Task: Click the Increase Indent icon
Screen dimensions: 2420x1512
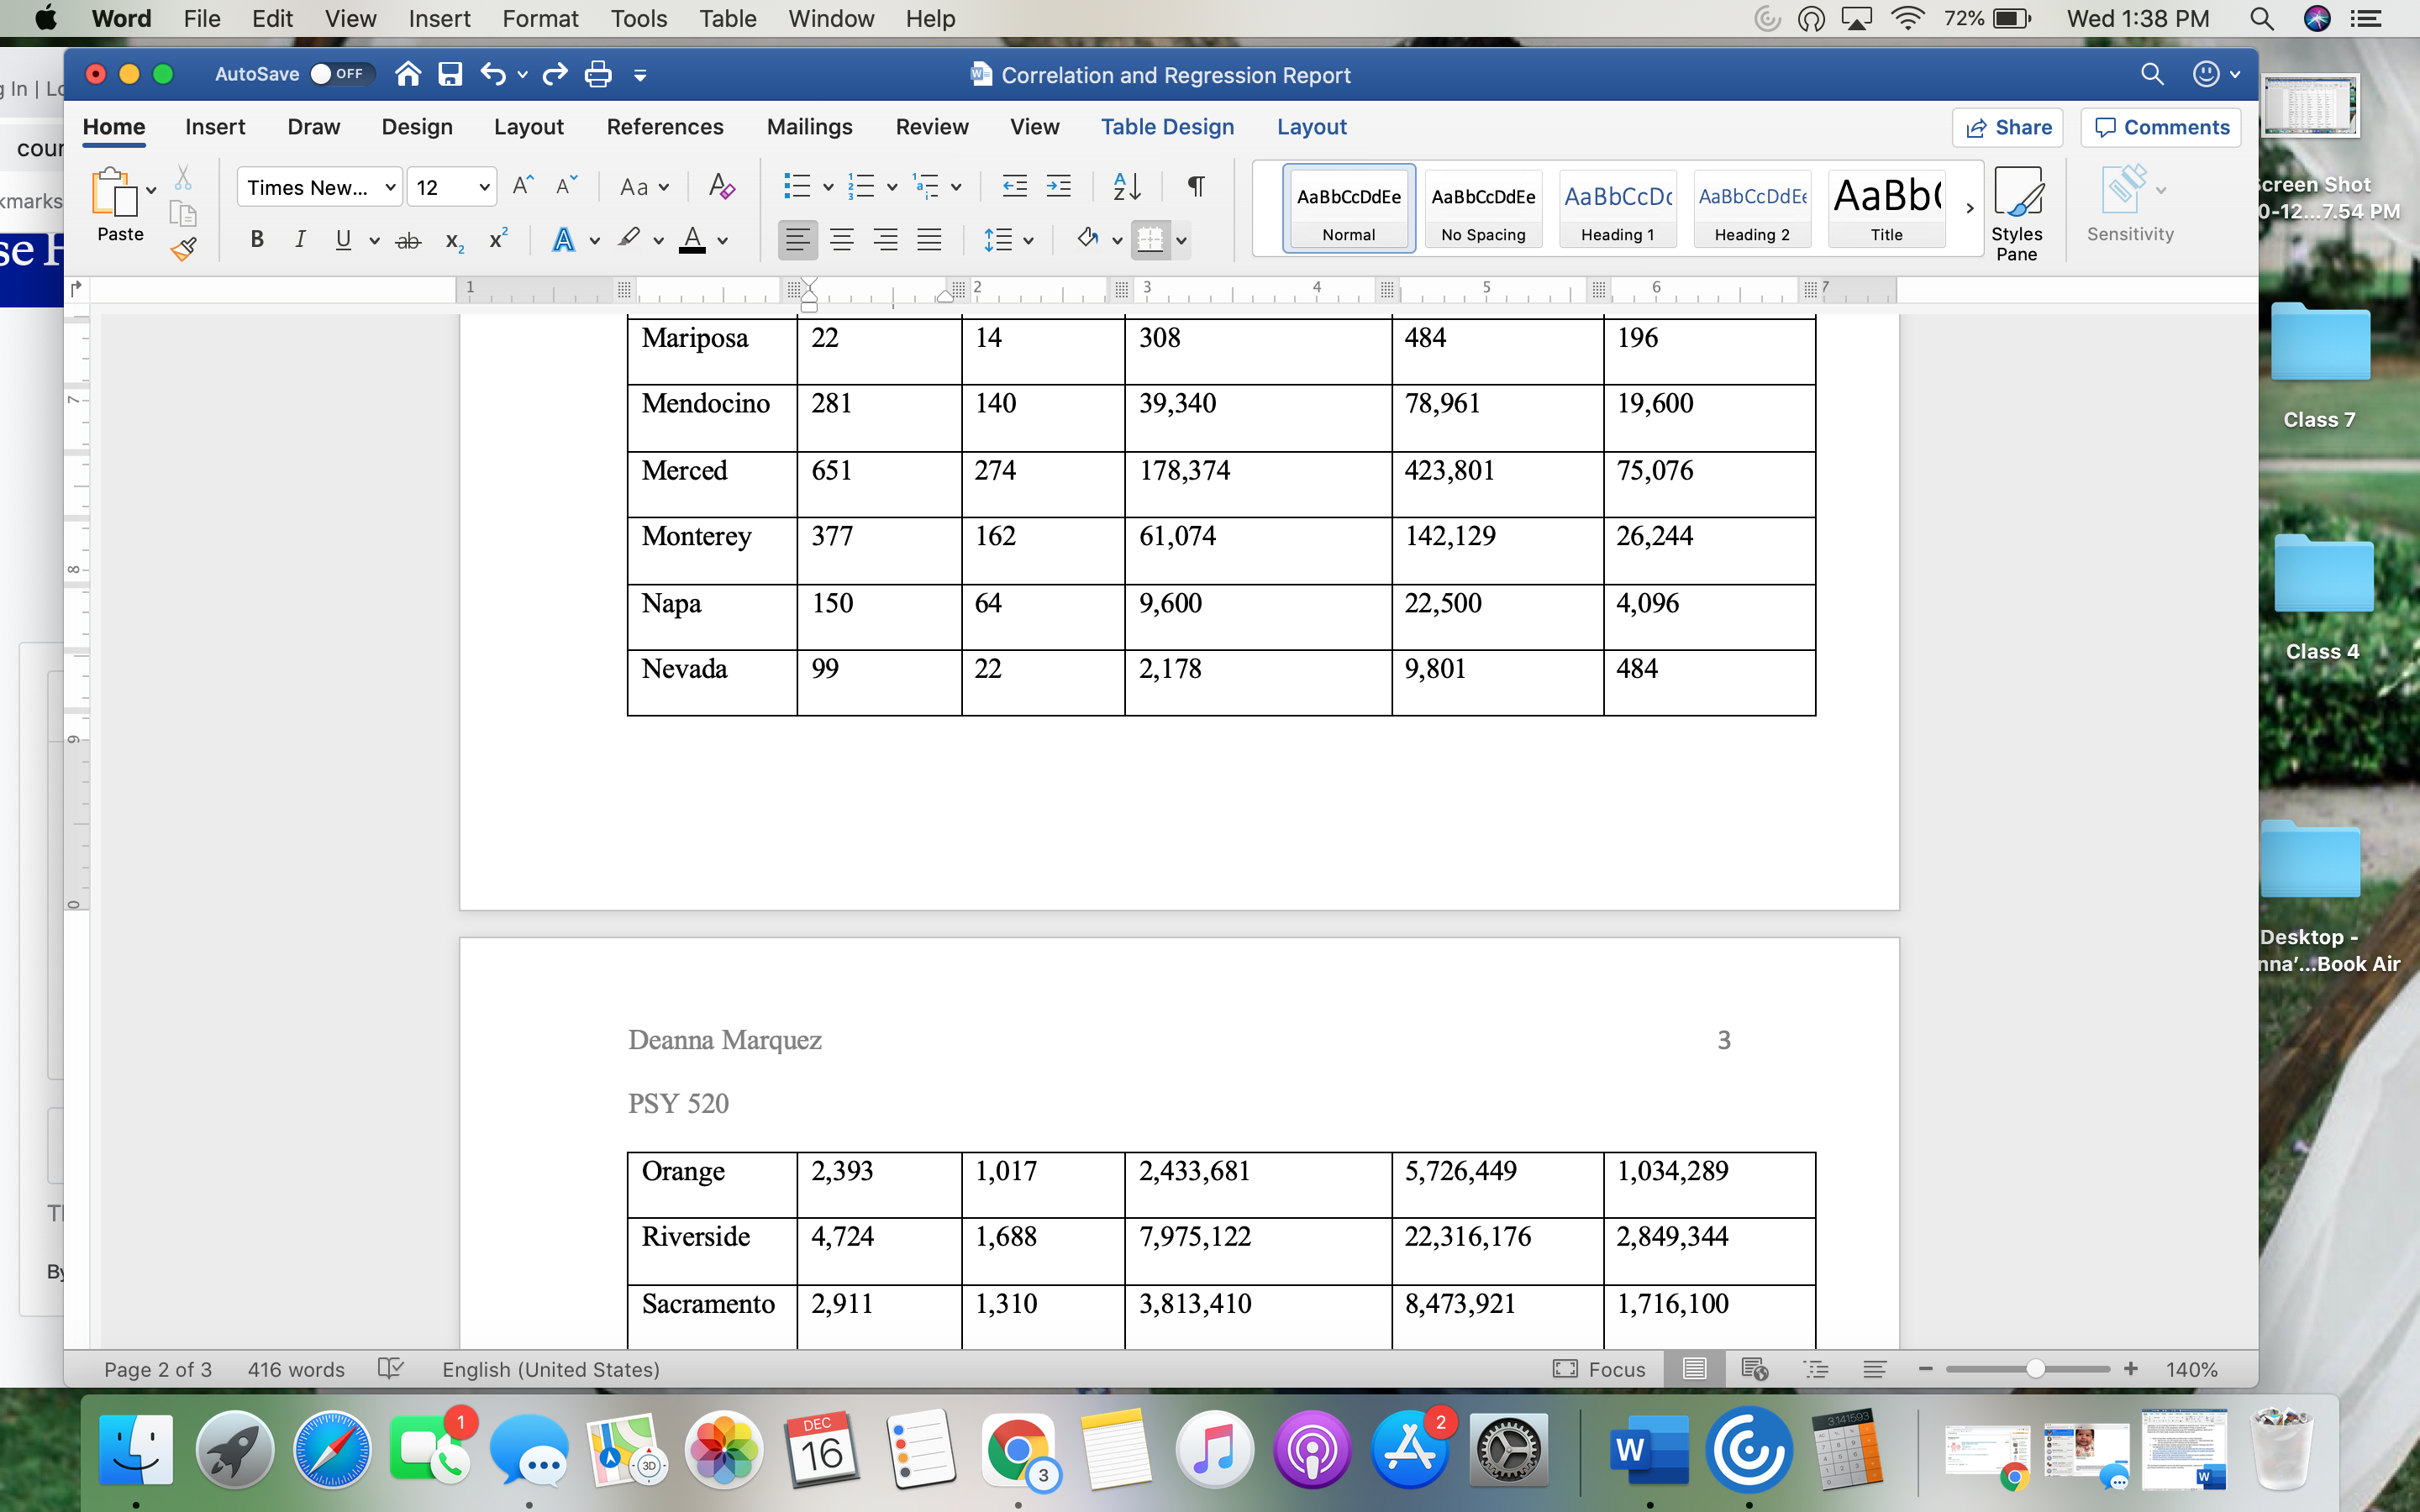Action: coord(1058,187)
